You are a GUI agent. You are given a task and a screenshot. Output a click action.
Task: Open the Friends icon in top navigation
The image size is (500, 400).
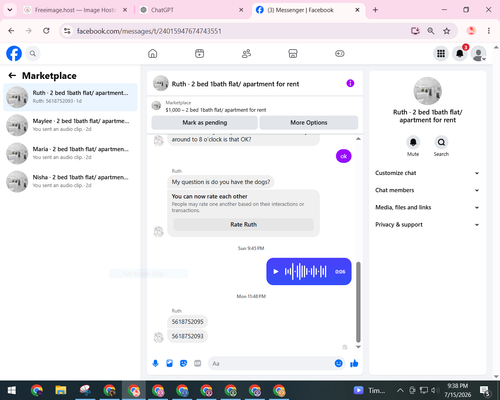coord(246,53)
